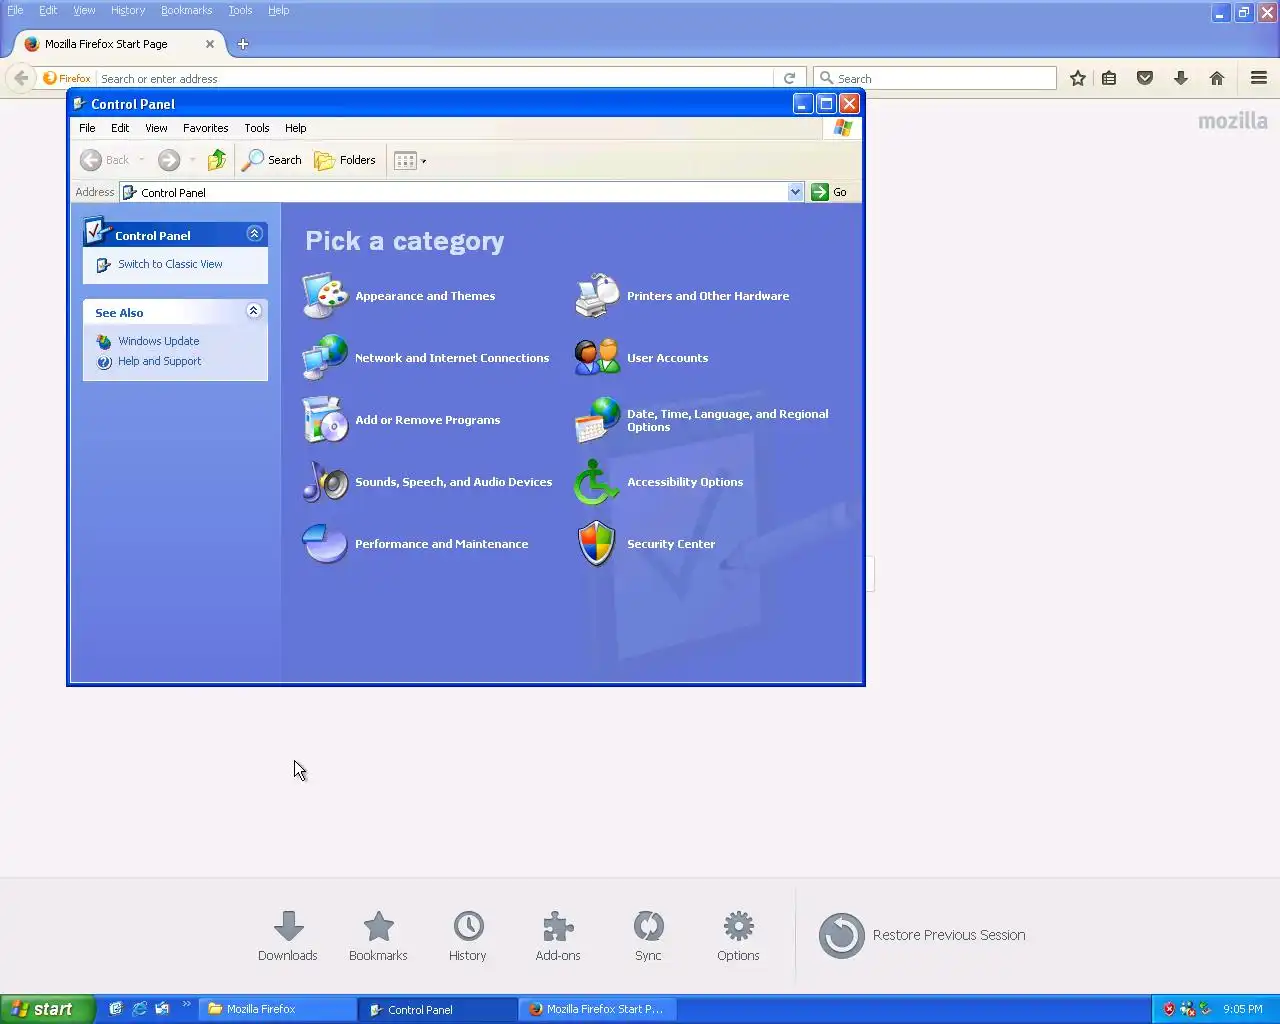Click the Forward arrow in Control Panel toolbar
The width and height of the screenshot is (1280, 1024).
pyautogui.click(x=169, y=160)
